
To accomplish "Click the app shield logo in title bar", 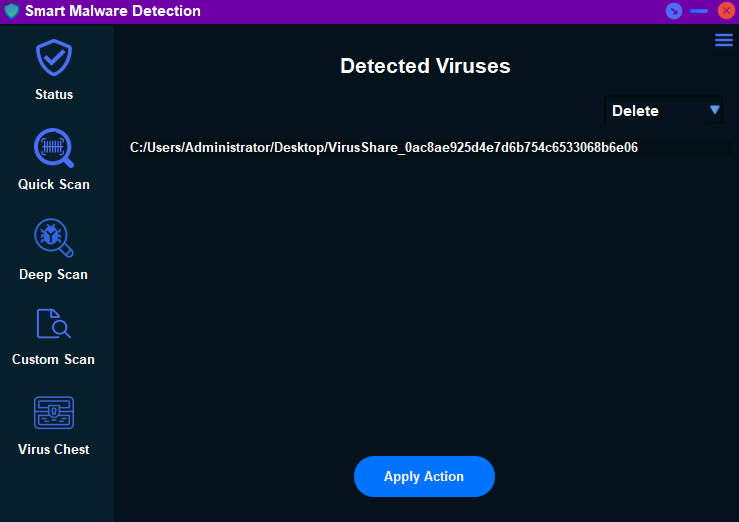I will [x=12, y=11].
